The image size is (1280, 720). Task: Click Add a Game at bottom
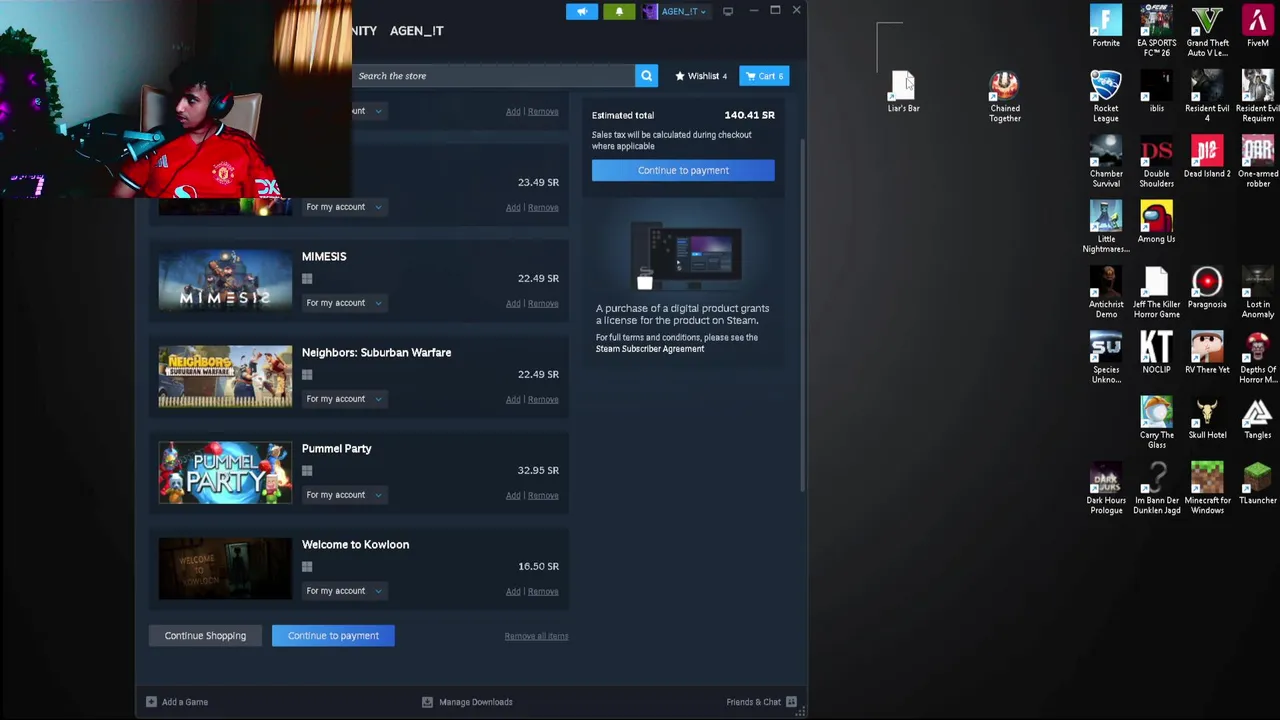pos(177,702)
